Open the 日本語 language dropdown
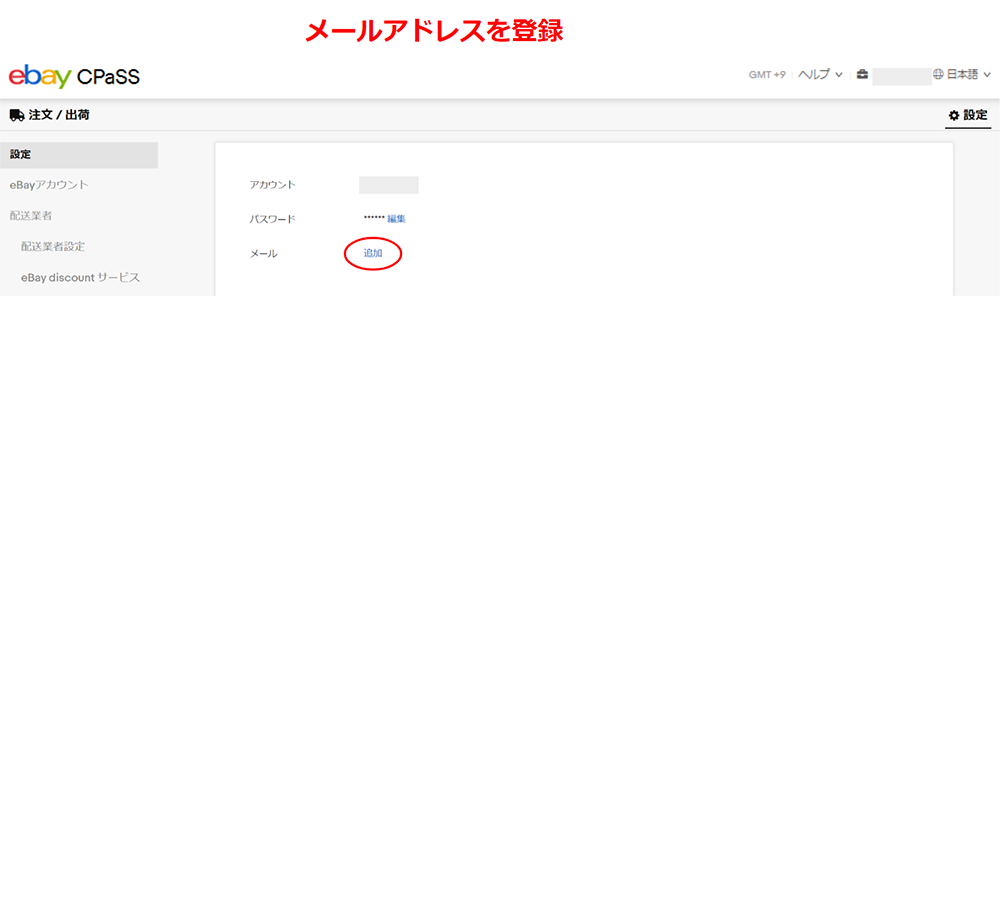 [x=962, y=75]
